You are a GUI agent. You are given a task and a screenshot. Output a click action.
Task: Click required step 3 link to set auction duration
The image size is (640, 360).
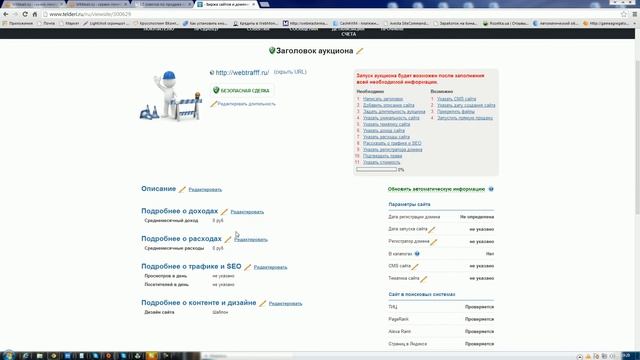point(394,111)
